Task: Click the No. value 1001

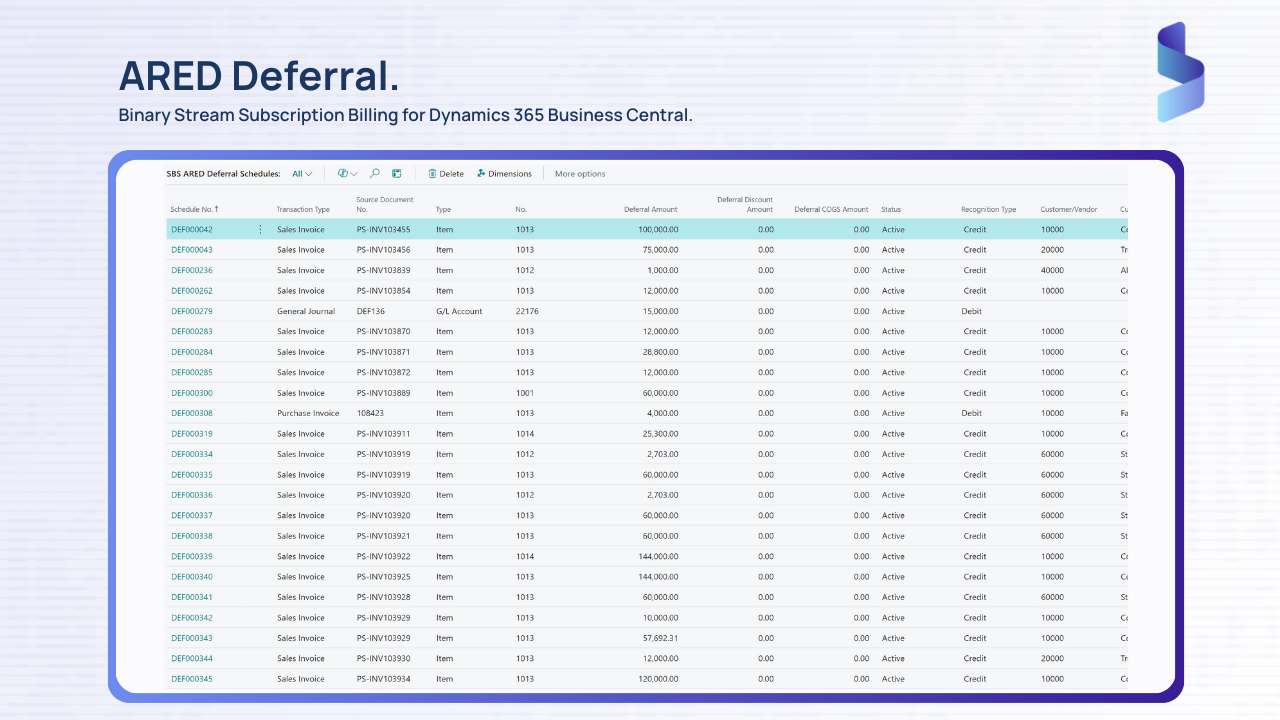Action: [525, 393]
